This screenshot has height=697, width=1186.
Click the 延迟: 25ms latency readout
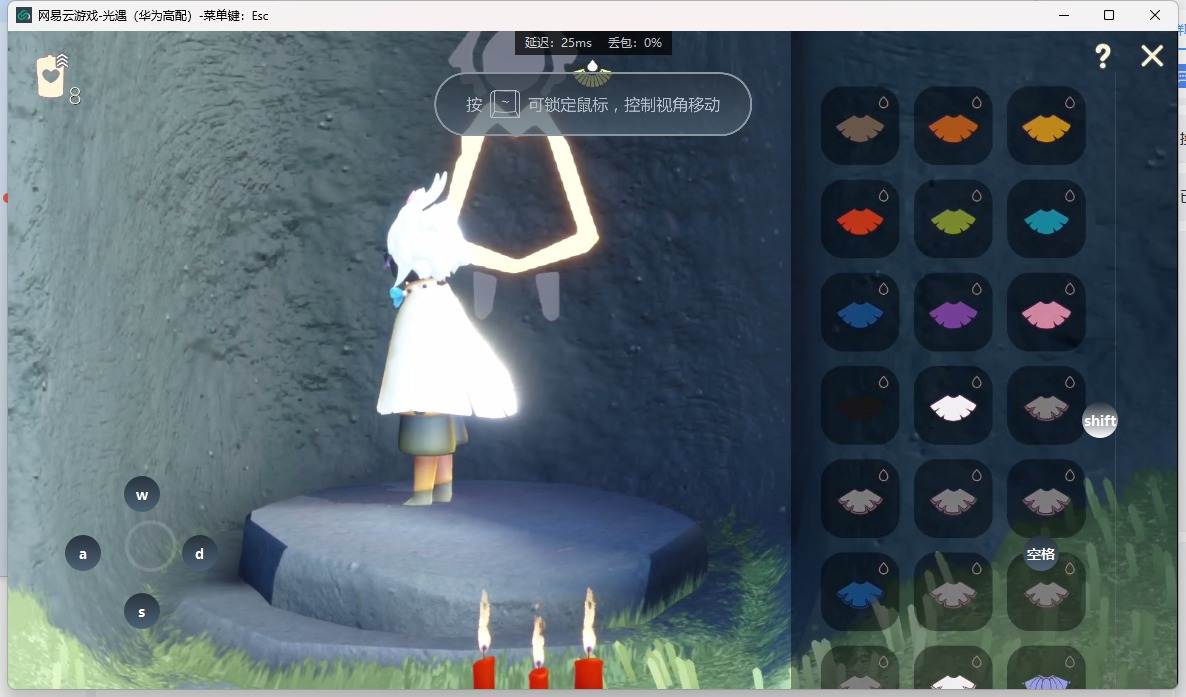point(558,43)
